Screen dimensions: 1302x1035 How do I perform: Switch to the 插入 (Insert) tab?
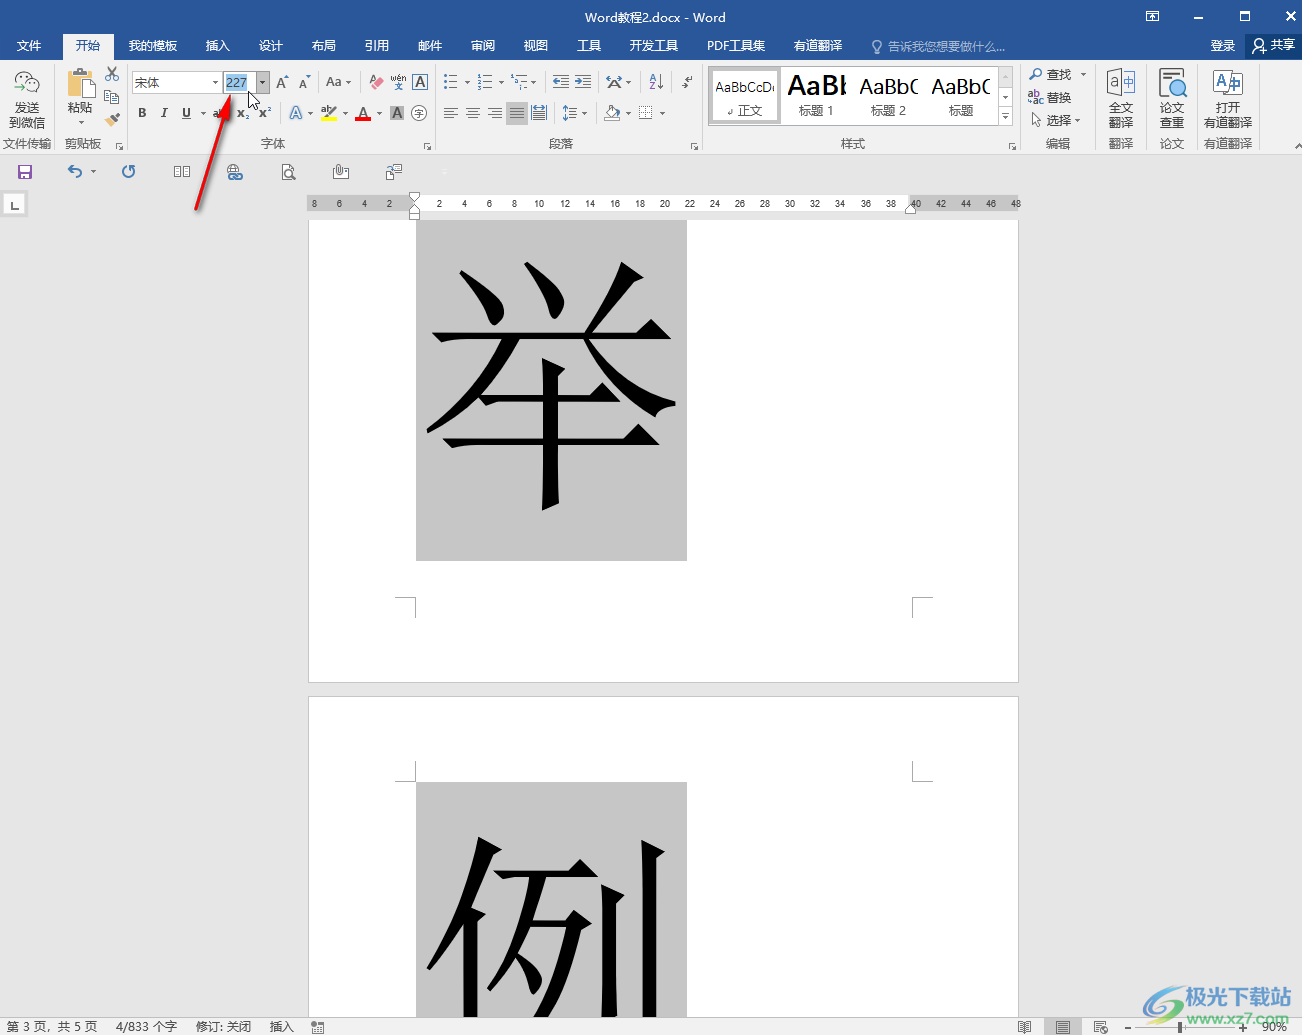pos(217,46)
